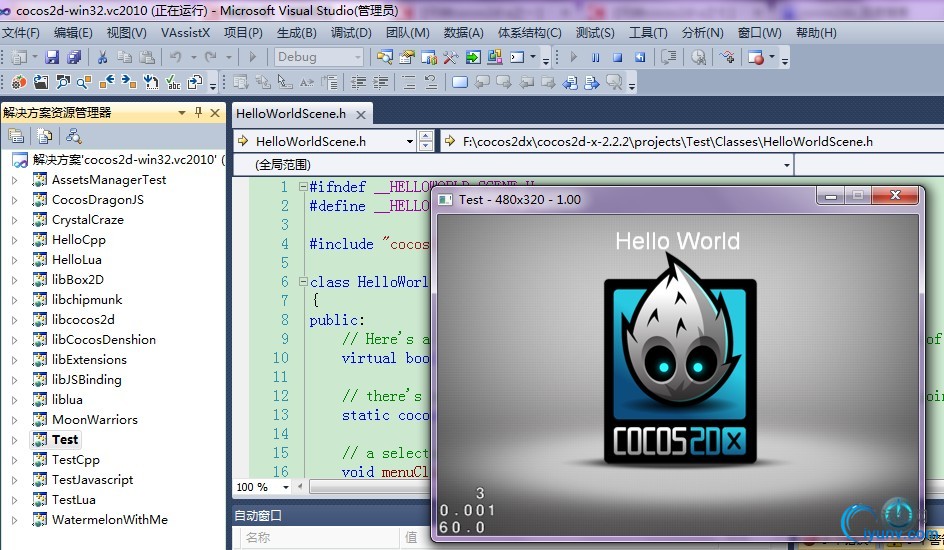Select the TestCpp project
This screenshot has width=944, height=550.
75,460
